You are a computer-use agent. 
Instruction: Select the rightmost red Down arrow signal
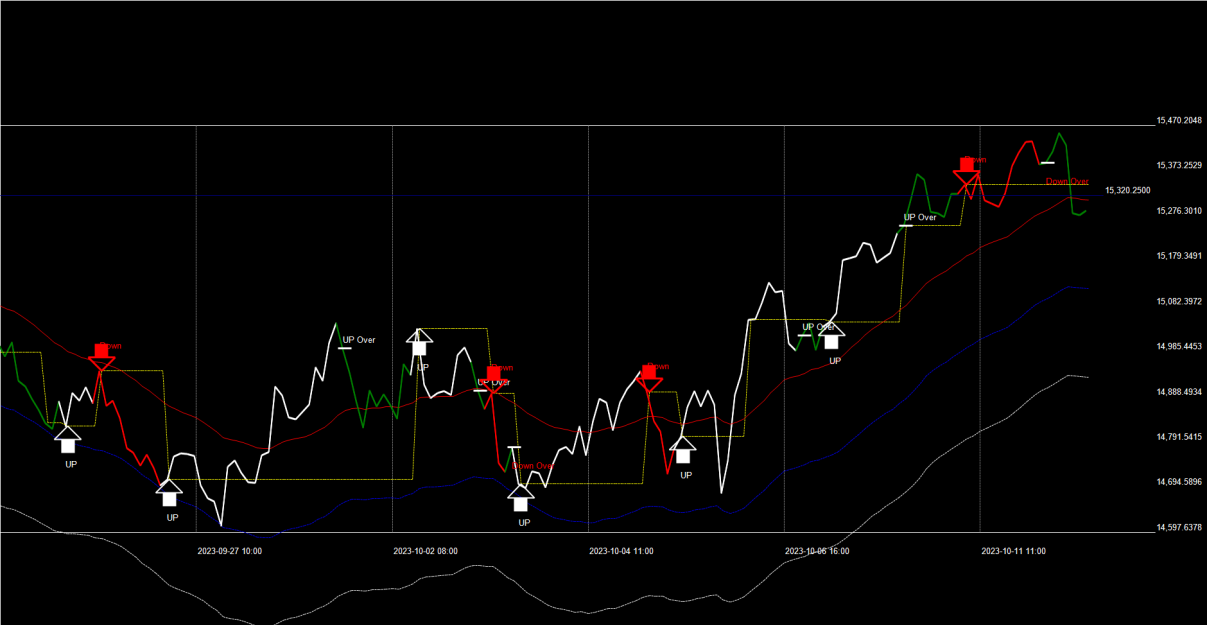[966, 171]
